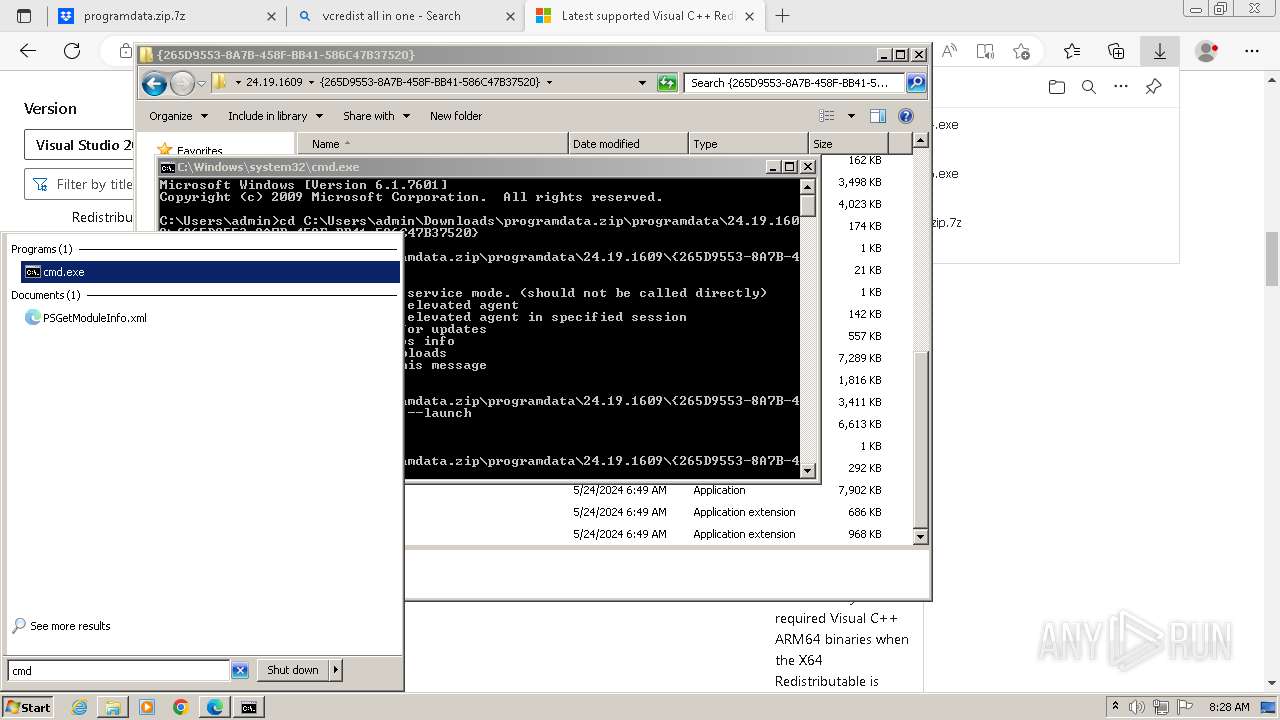Click Read aloud icon in Edge address bar

coord(949,51)
